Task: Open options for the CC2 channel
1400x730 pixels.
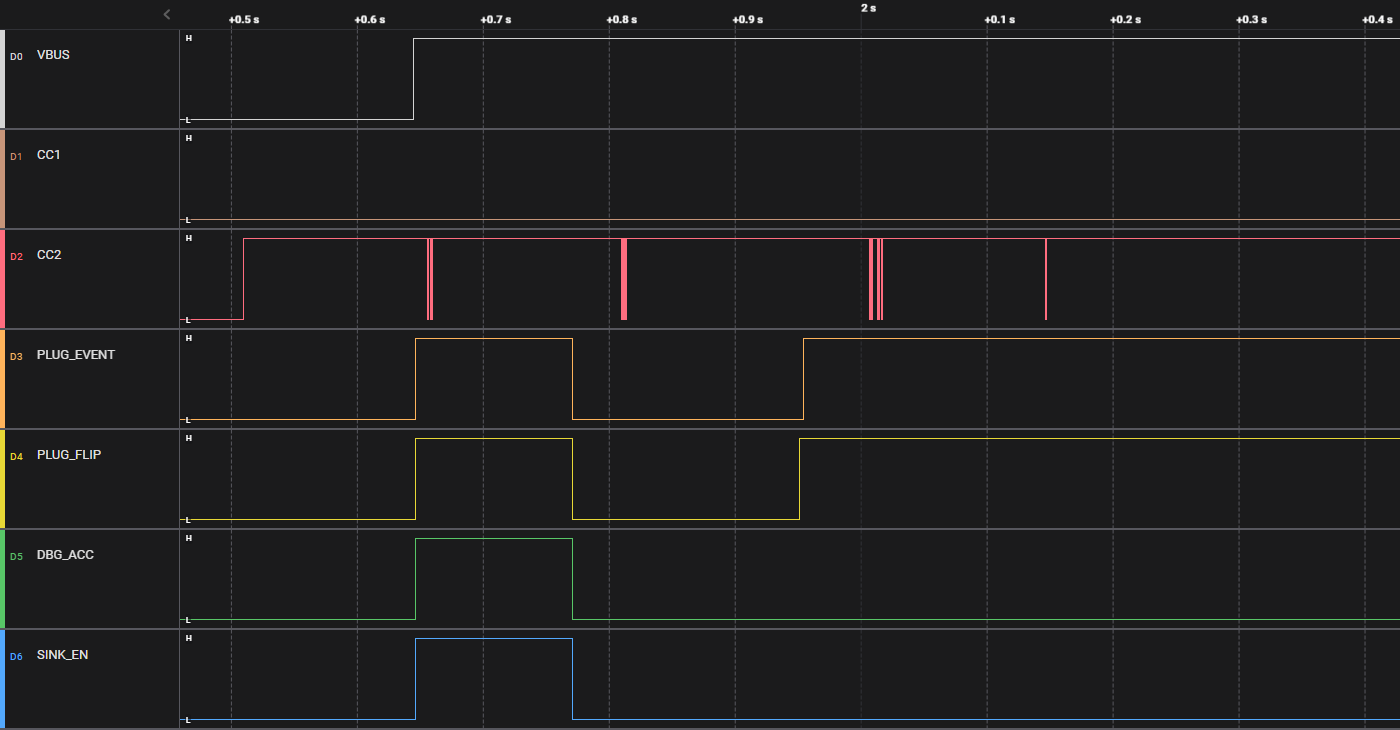Action: pos(47,255)
